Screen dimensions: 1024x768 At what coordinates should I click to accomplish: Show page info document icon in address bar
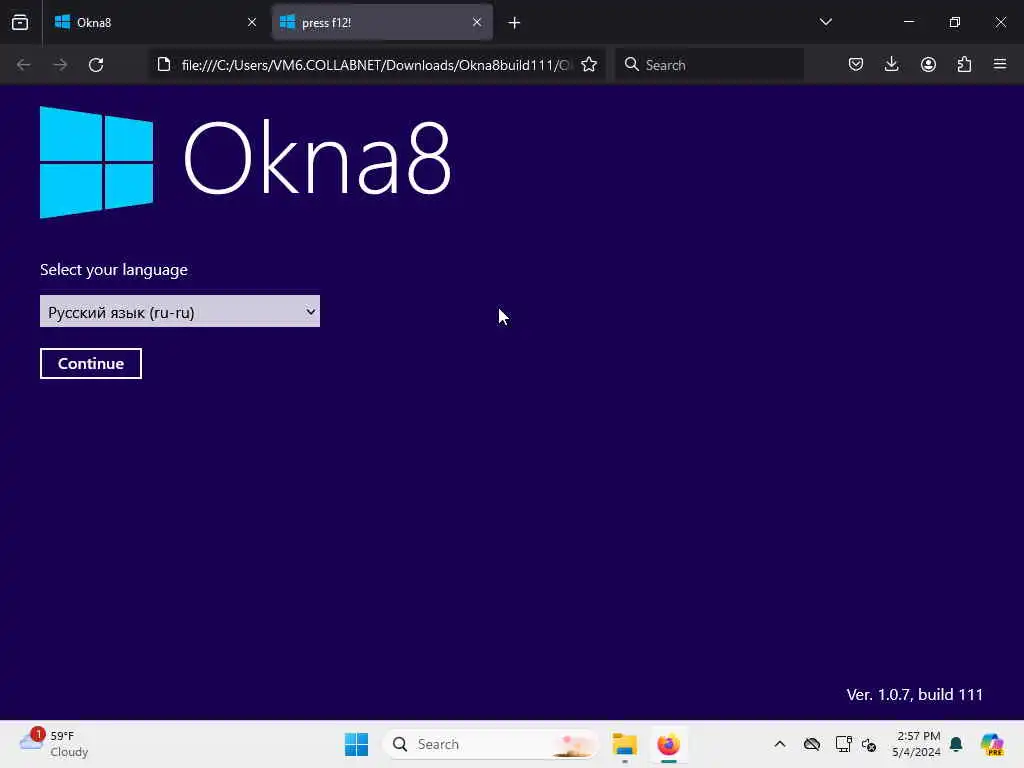click(x=164, y=65)
